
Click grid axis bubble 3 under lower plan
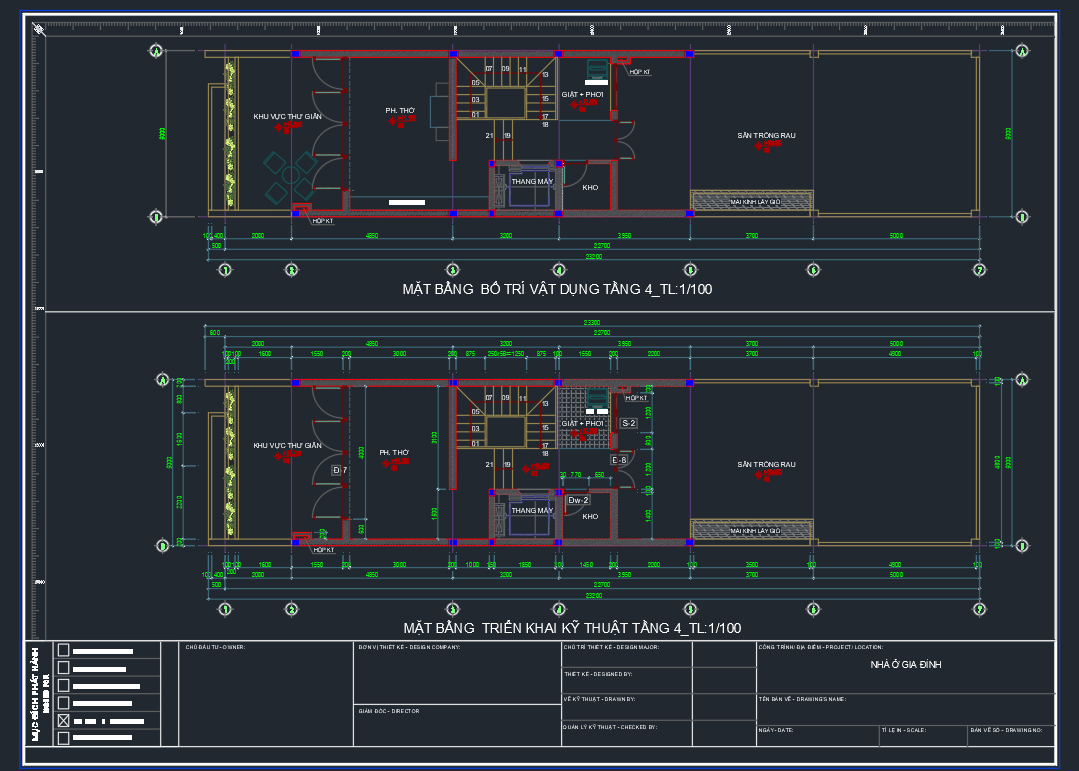pos(452,608)
